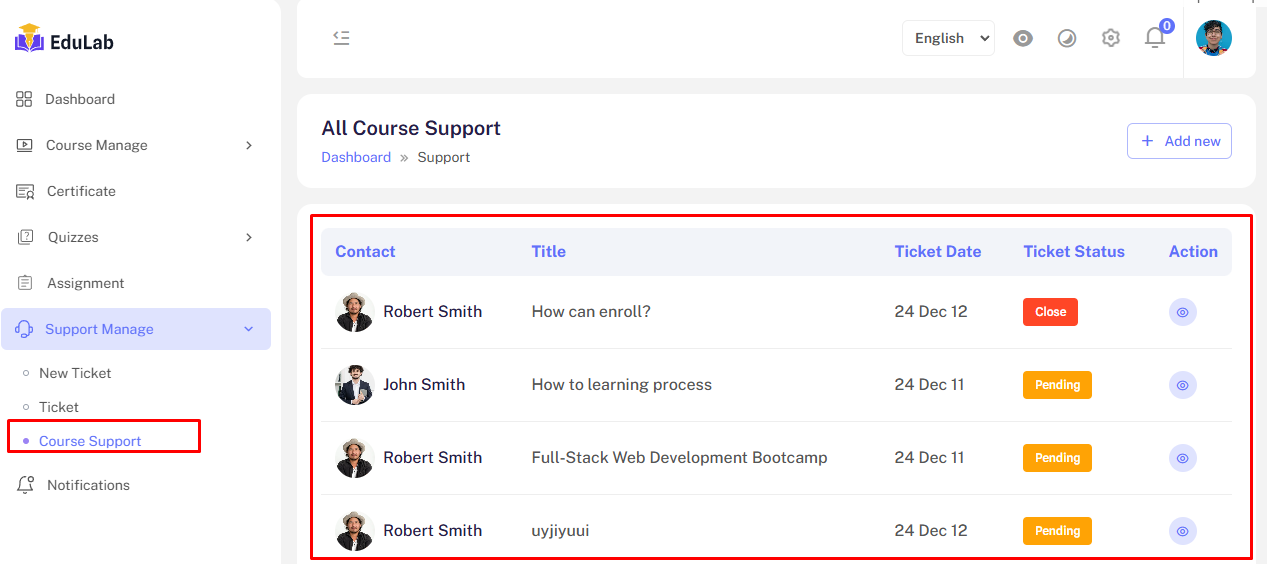Open the notifications bell icon
Image resolution: width=1267 pixels, height=564 pixels.
[x=1155, y=38]
